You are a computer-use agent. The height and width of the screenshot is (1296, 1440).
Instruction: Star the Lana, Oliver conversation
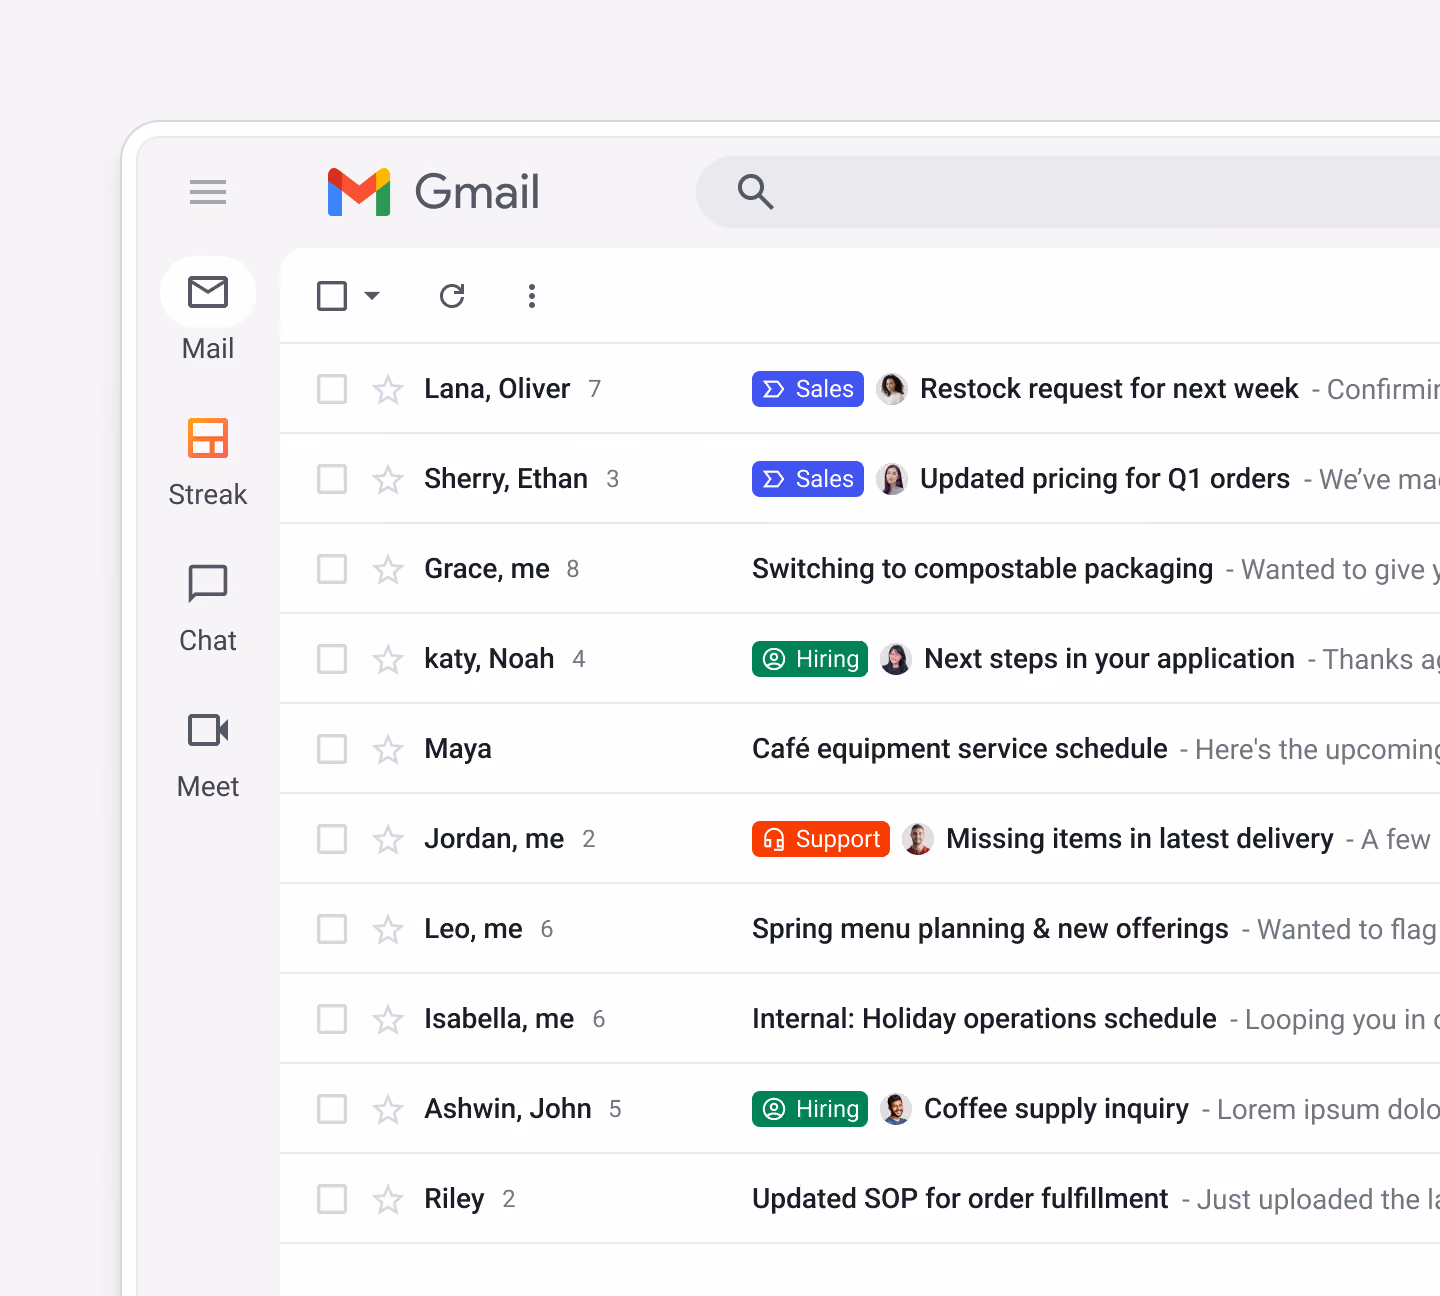click(x=388, y=389)
